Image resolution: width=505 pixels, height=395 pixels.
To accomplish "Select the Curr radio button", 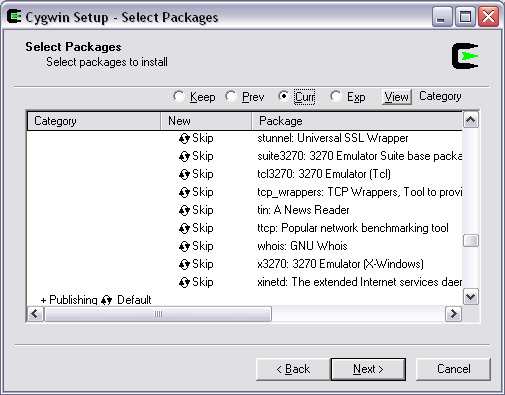I will point(283,97).
